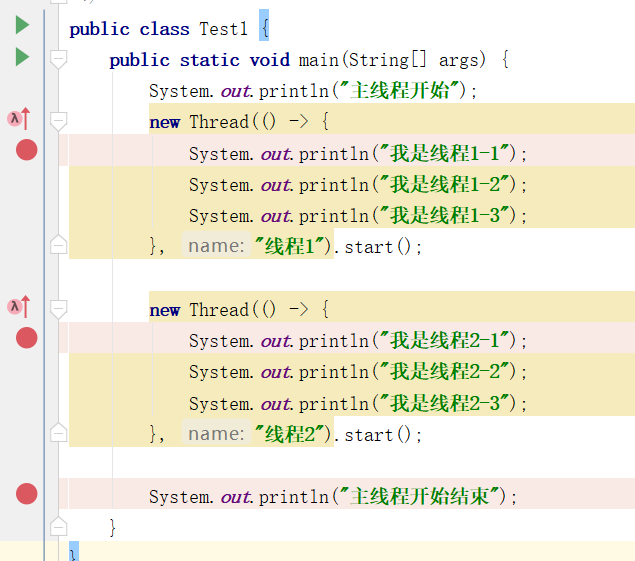This screenshot has height=561, width=635.
Task: Click highlighted opening brace after Test1
Action: point(264,25)
